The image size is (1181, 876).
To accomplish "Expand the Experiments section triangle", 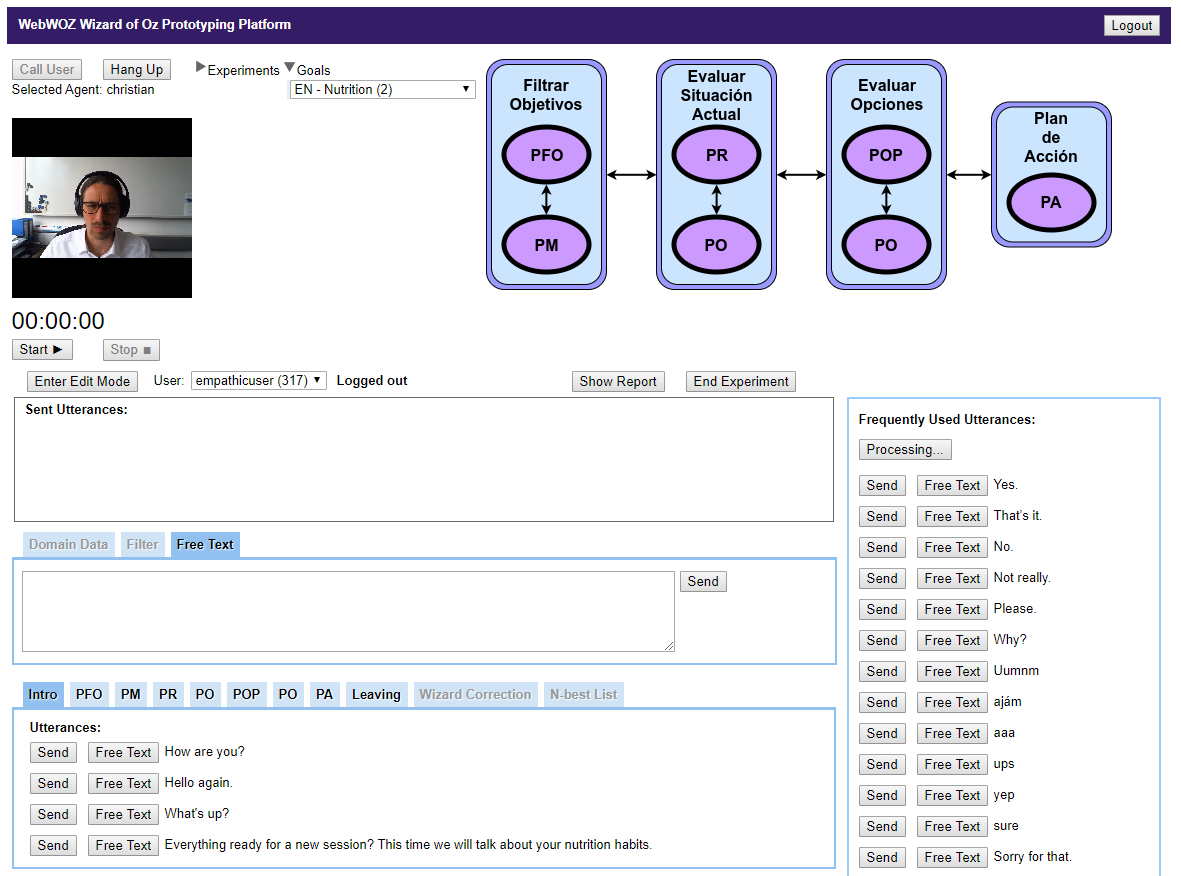I will [200, 67].
